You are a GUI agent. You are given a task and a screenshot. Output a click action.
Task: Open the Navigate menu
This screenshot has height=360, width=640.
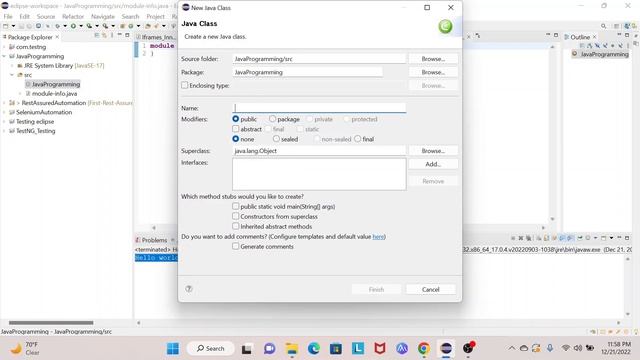click(102, 16)
